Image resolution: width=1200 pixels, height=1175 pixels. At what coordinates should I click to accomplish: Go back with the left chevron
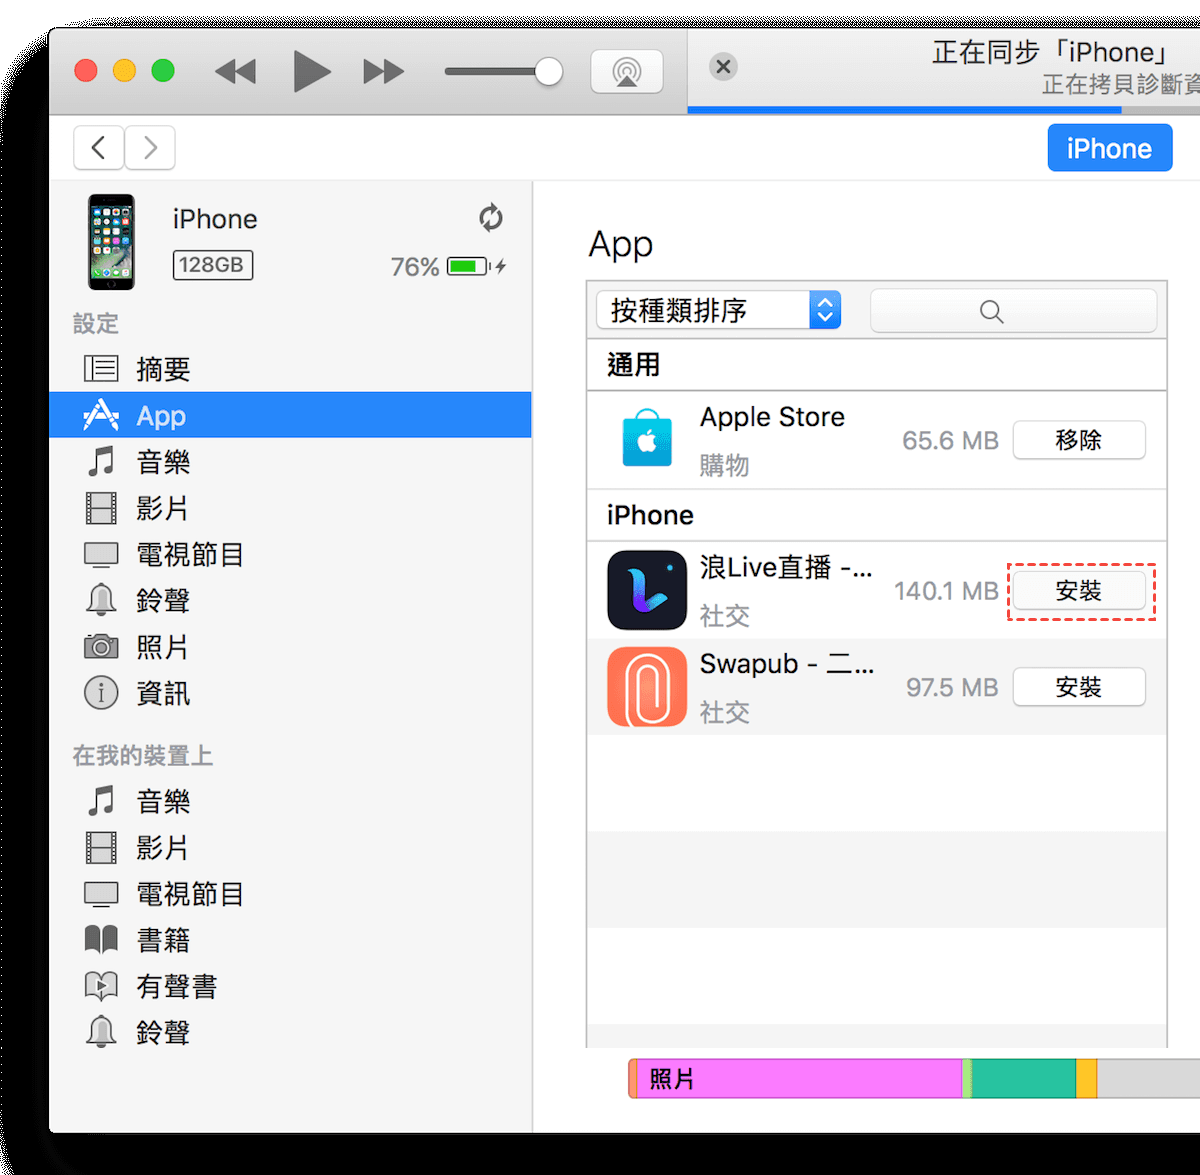point(99,148)
